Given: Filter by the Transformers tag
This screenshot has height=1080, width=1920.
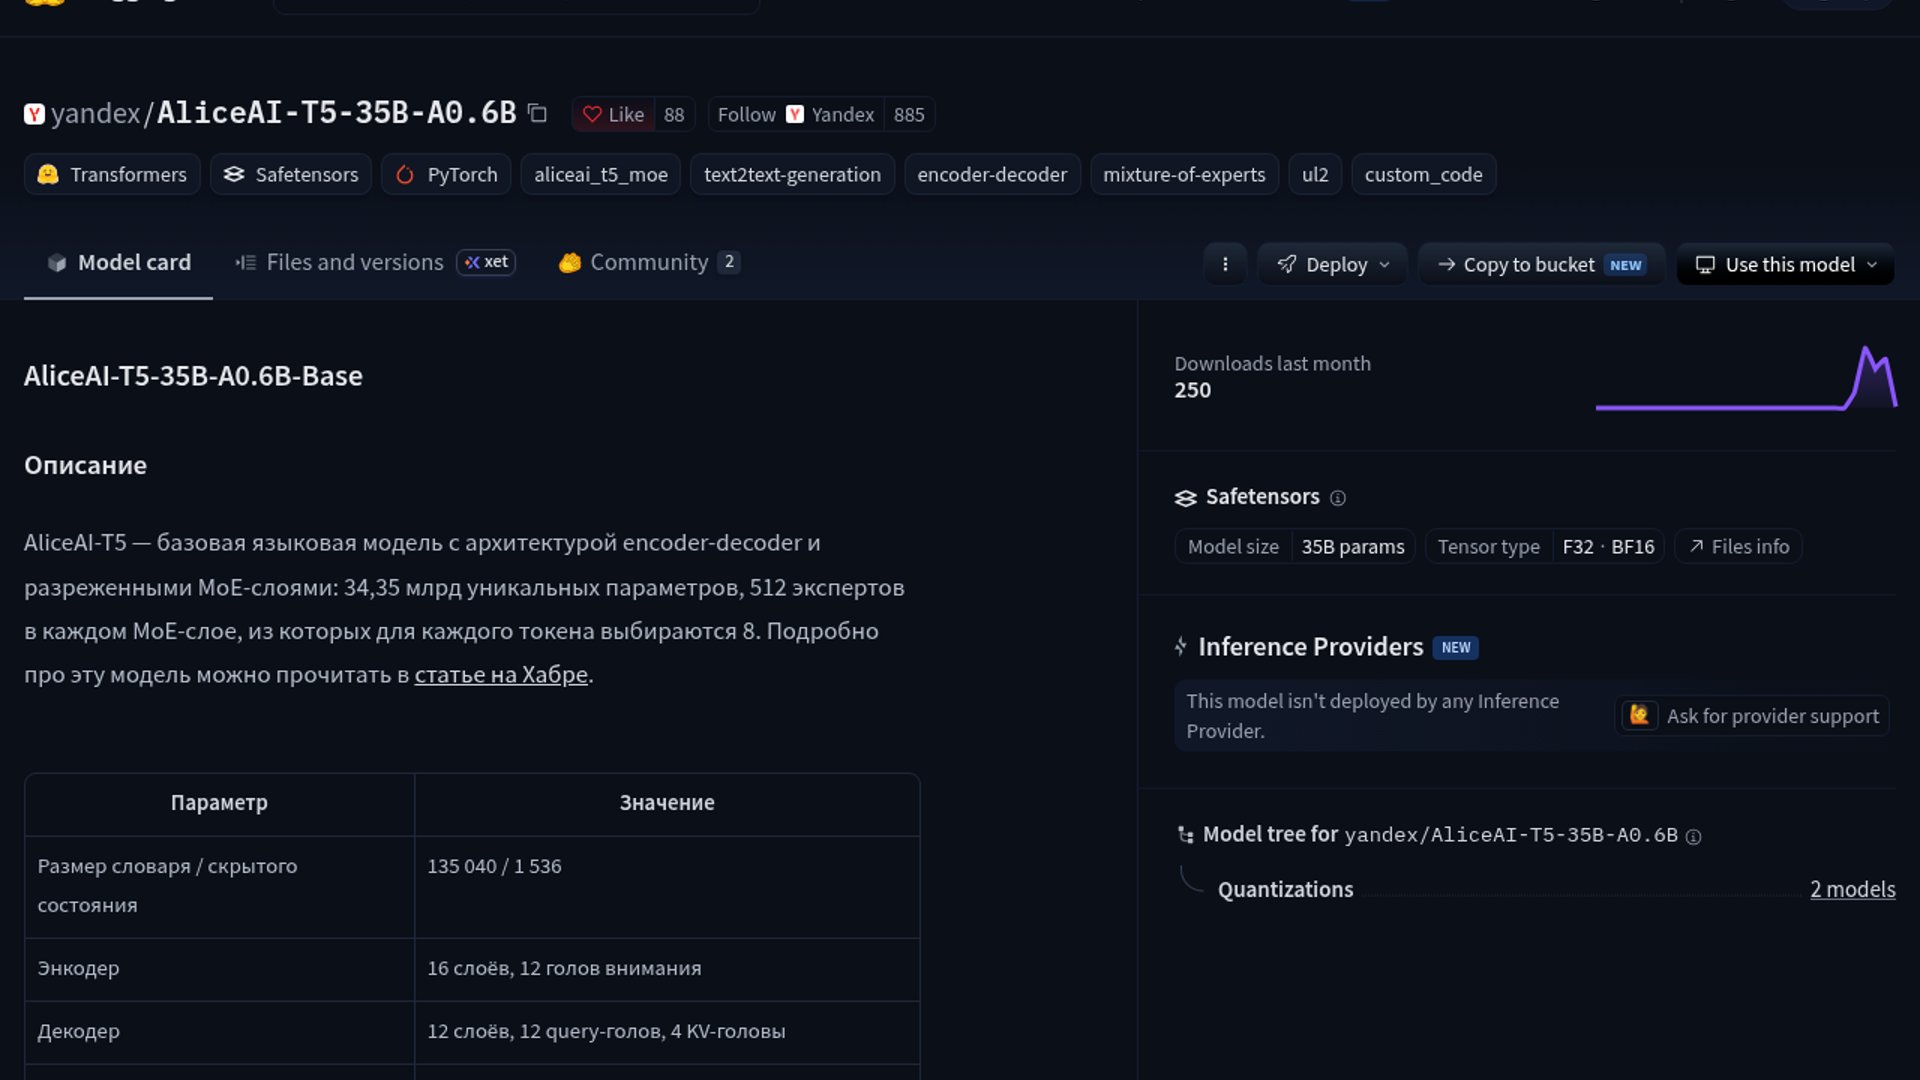Looking at the screenshot, I should pos(112,174).
